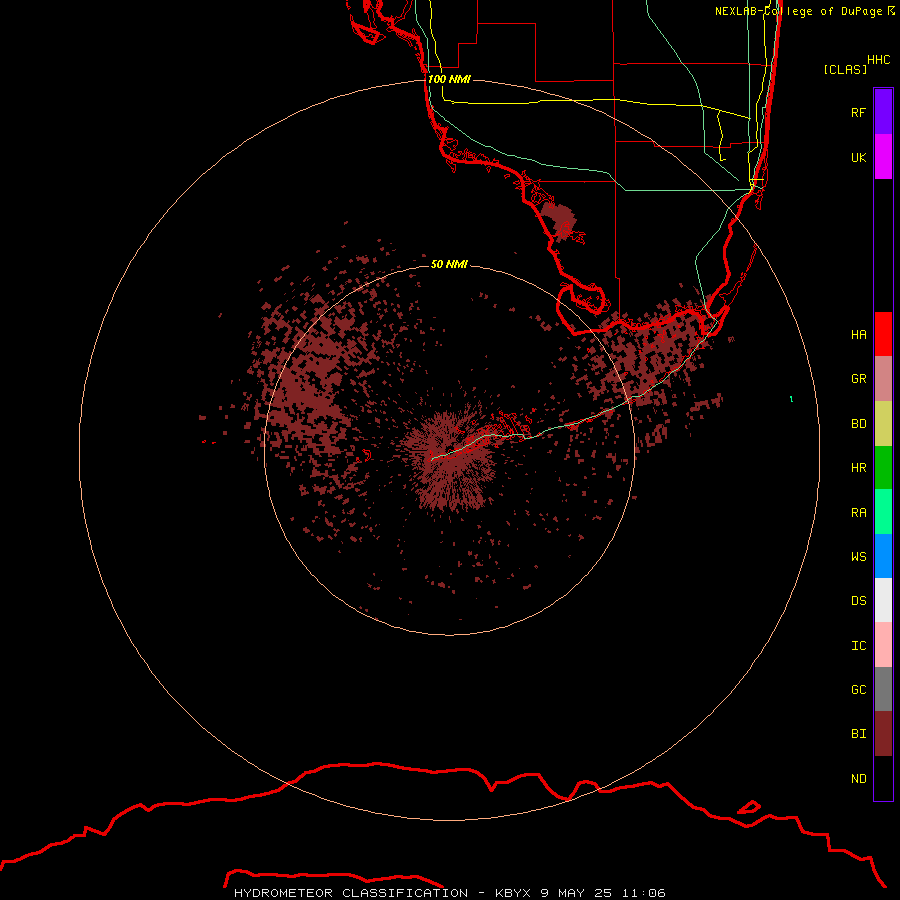Viewport: 900px width, 900px height.
Task: Click the UK magenta legend swatch
Action: tap(883, 157)
